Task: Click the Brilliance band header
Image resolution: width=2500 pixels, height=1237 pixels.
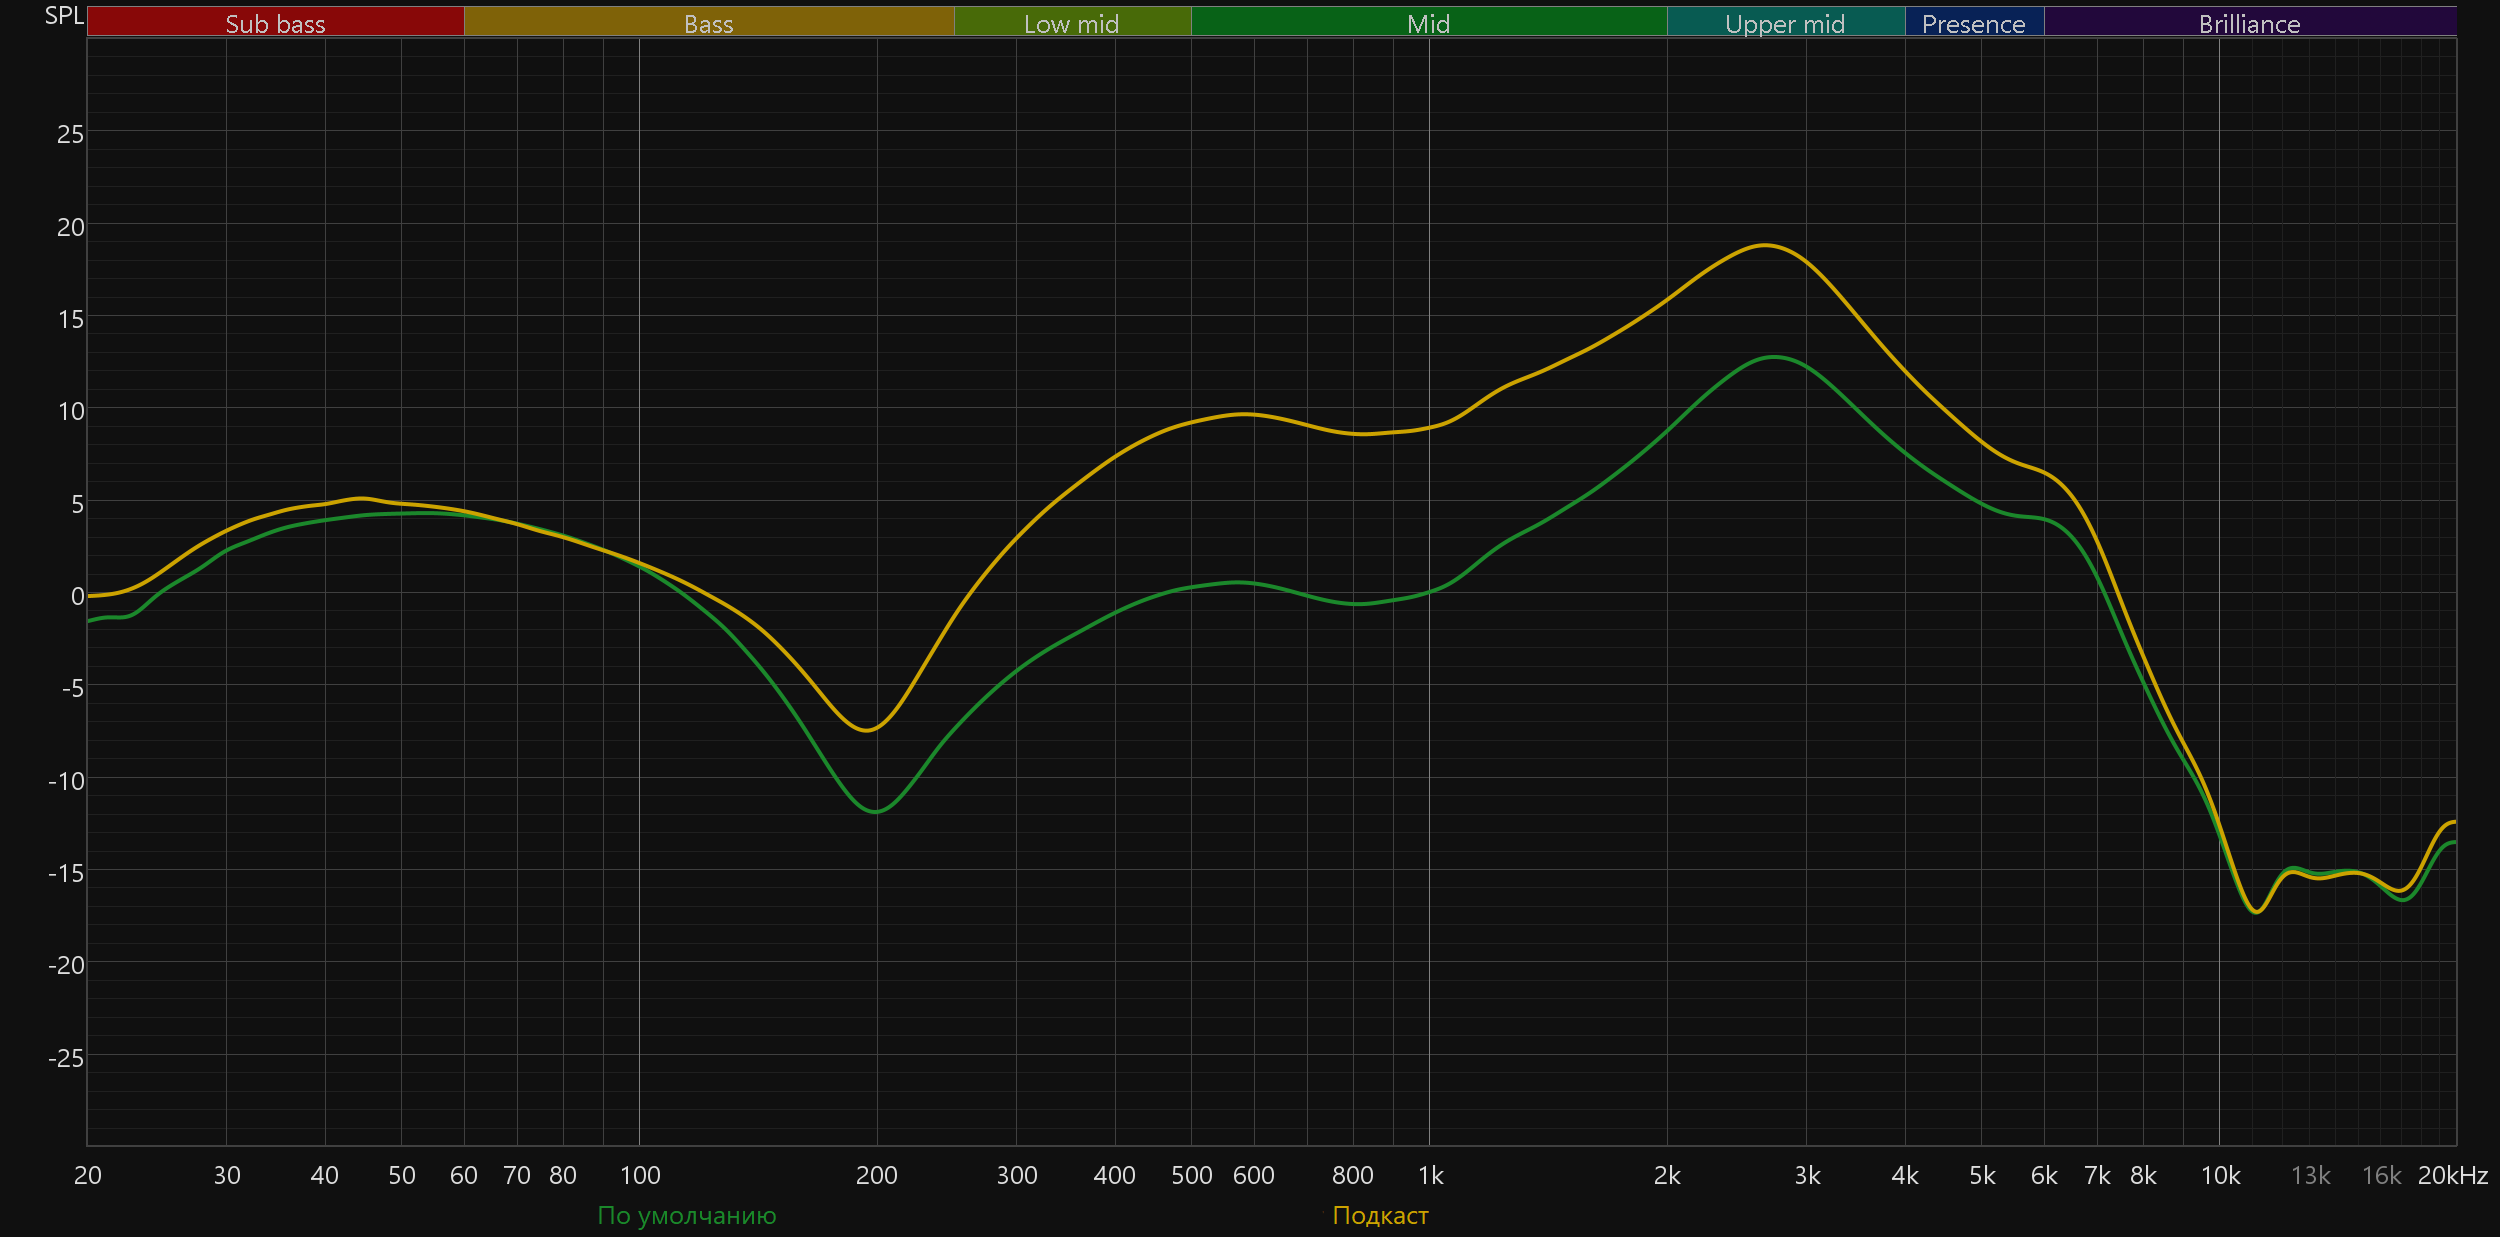Action: tap(2249, 23)
